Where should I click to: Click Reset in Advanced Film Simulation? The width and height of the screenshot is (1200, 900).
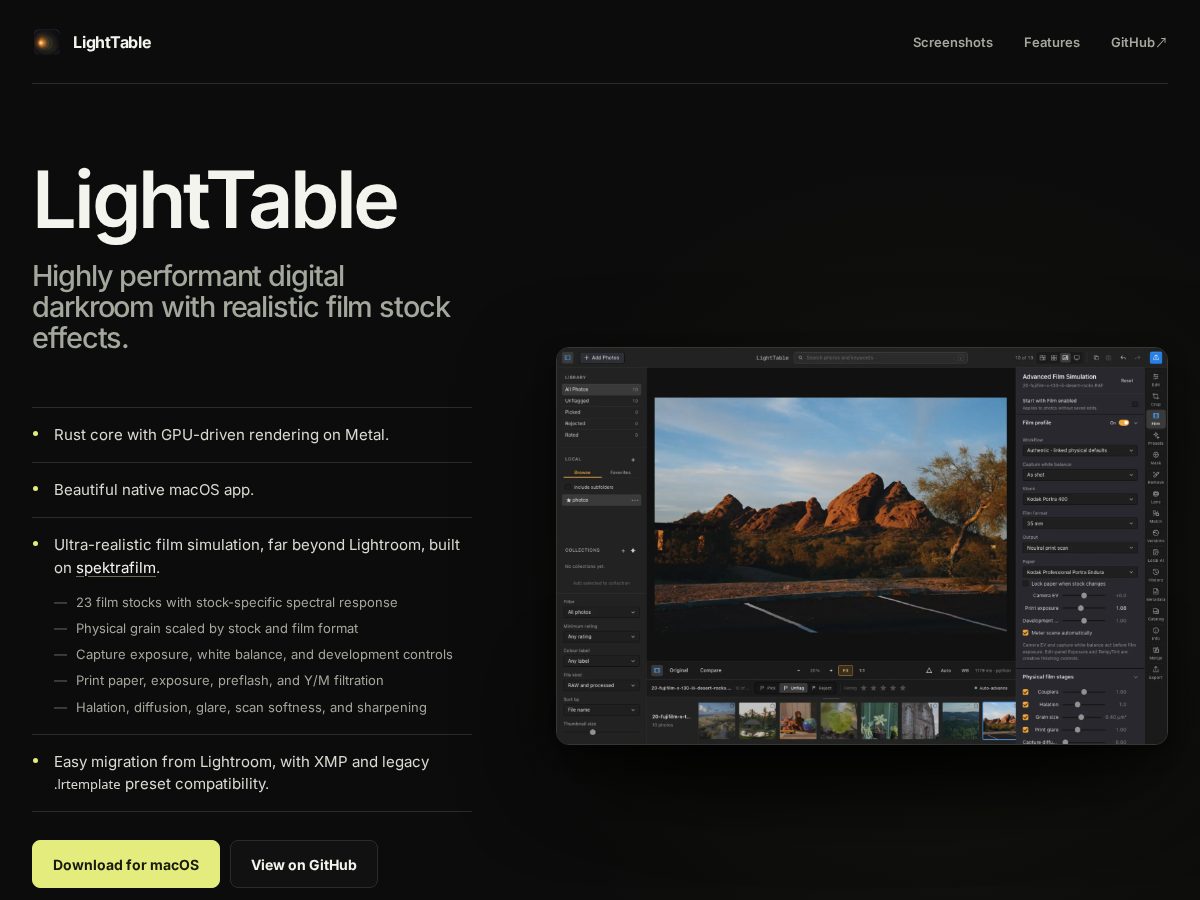(1127, 380)
